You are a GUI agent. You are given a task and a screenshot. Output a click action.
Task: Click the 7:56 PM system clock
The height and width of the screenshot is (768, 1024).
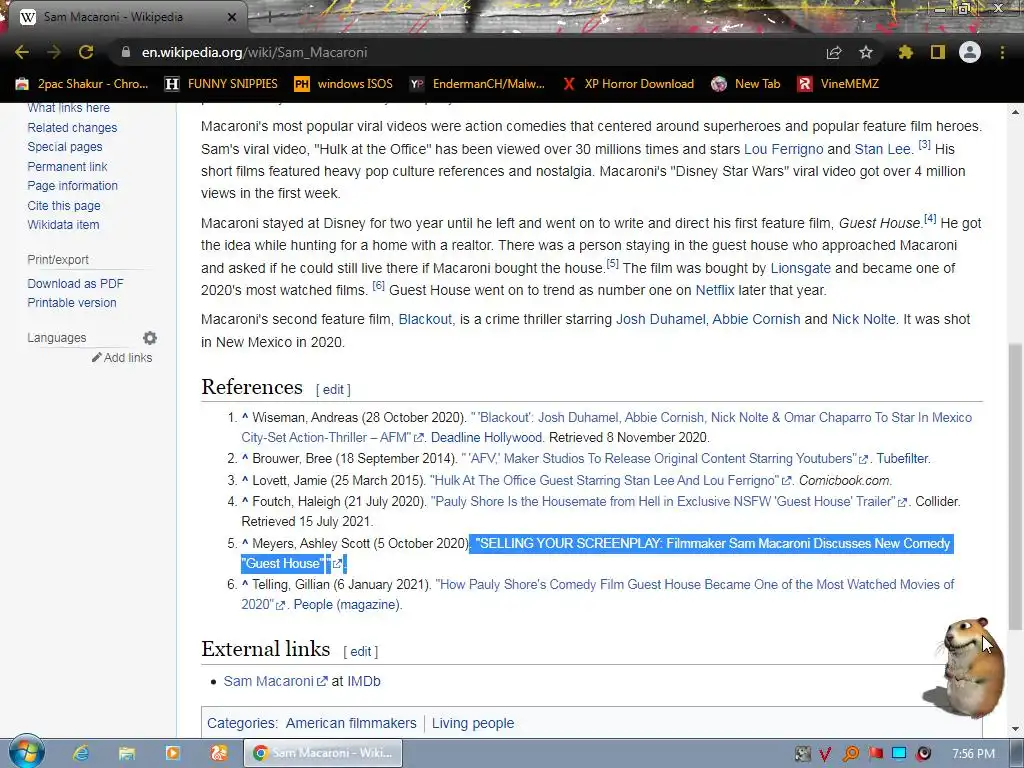click(974, 754)
